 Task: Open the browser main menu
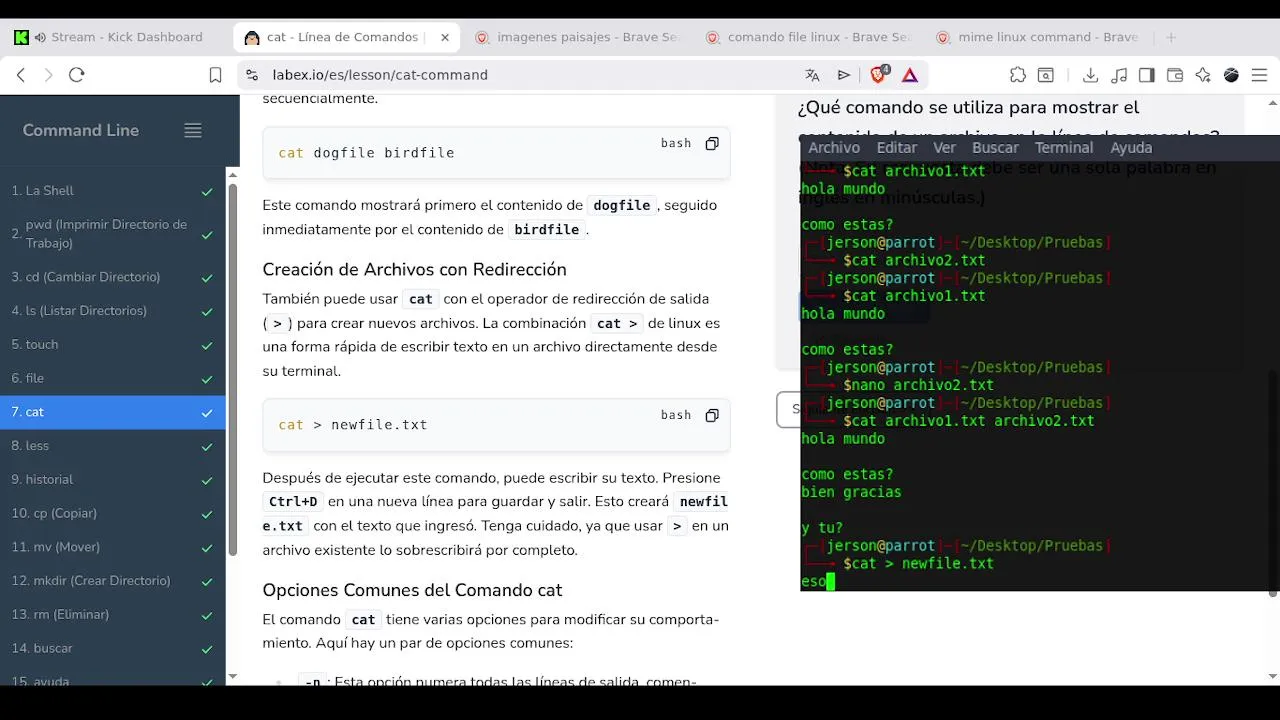tap(1260, 75)
